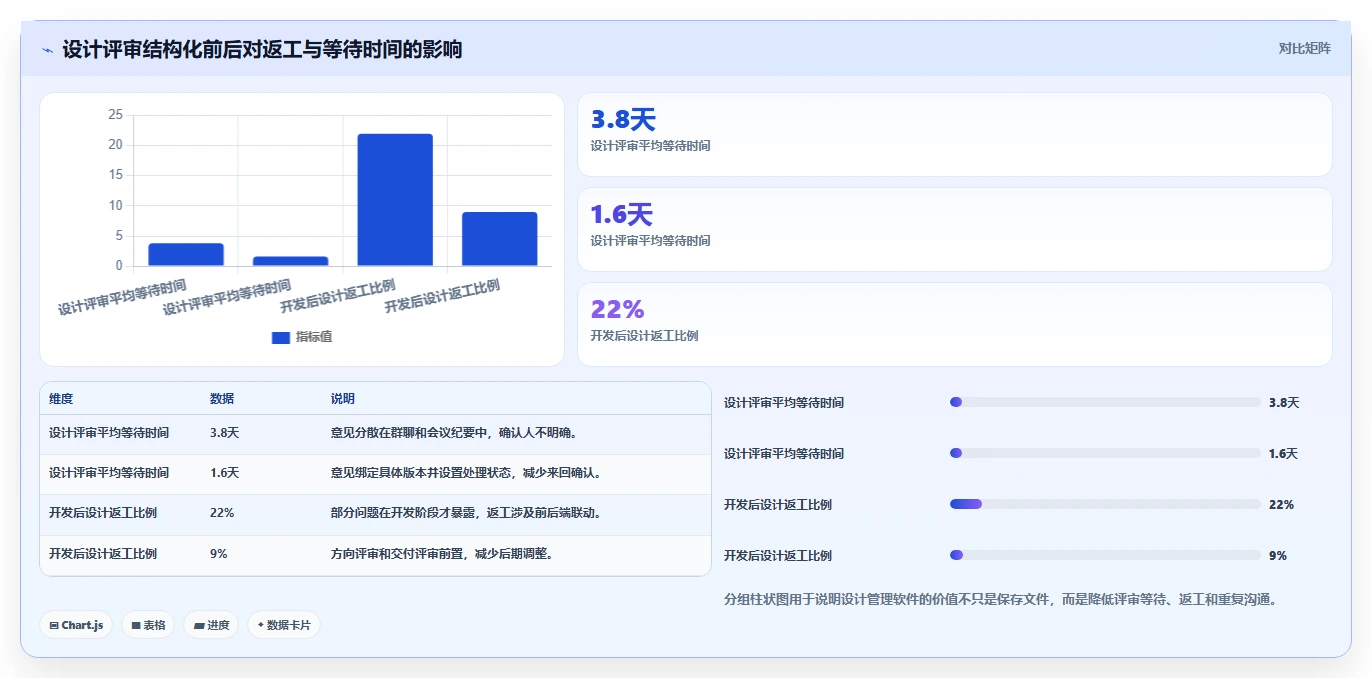This screenshot has height=678, width=1372.
Task: Select the 数据卡片 chip label
Action: tap(289, 625)
